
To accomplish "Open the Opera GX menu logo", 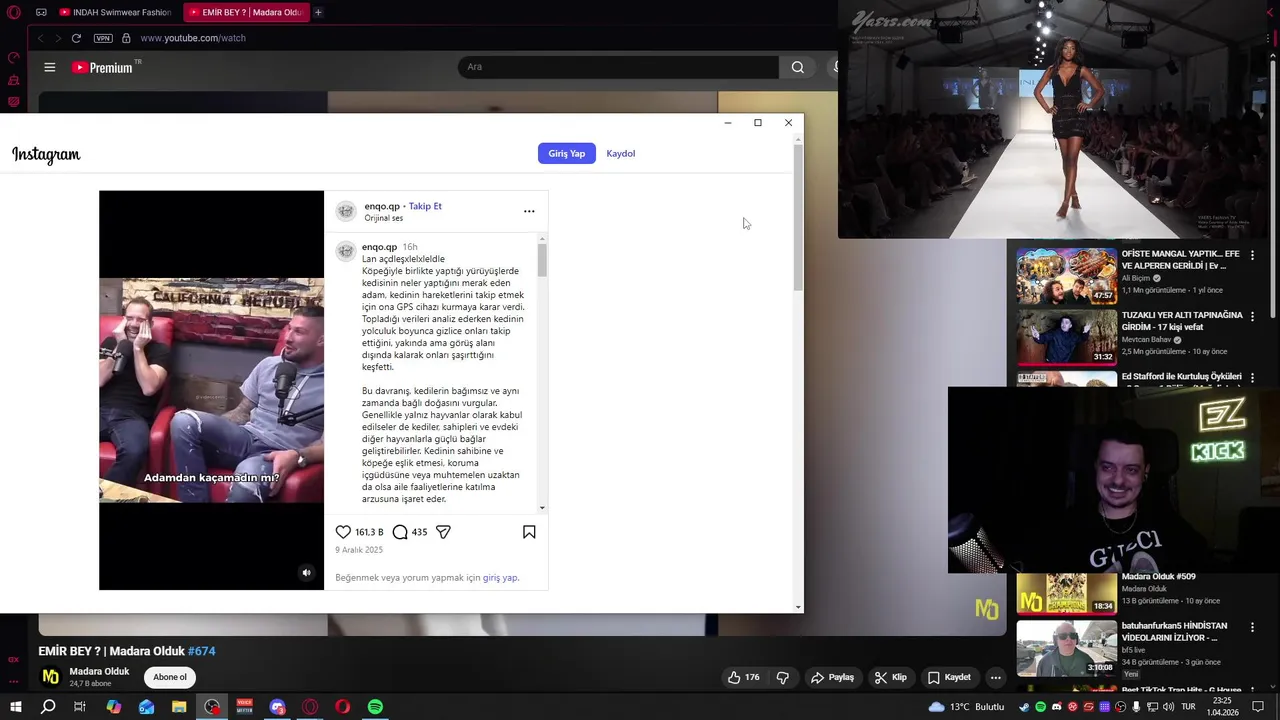I will click(x=13, y=12).
